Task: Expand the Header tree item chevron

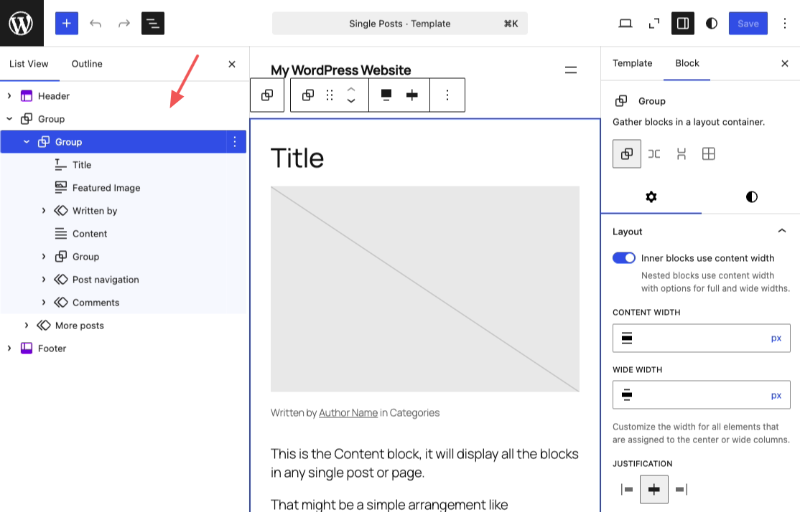Action: click(9, 96)
